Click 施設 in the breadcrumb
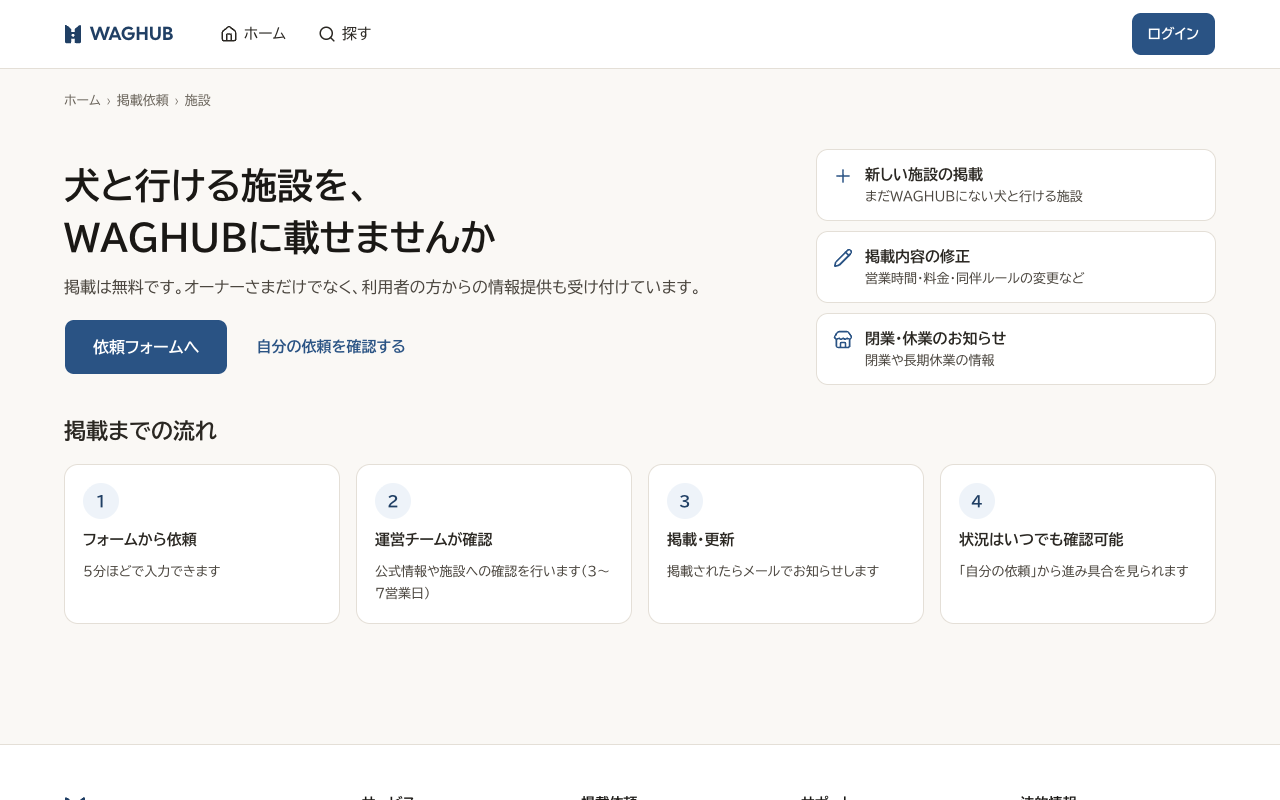The image size is (1280, 800). 198,100
